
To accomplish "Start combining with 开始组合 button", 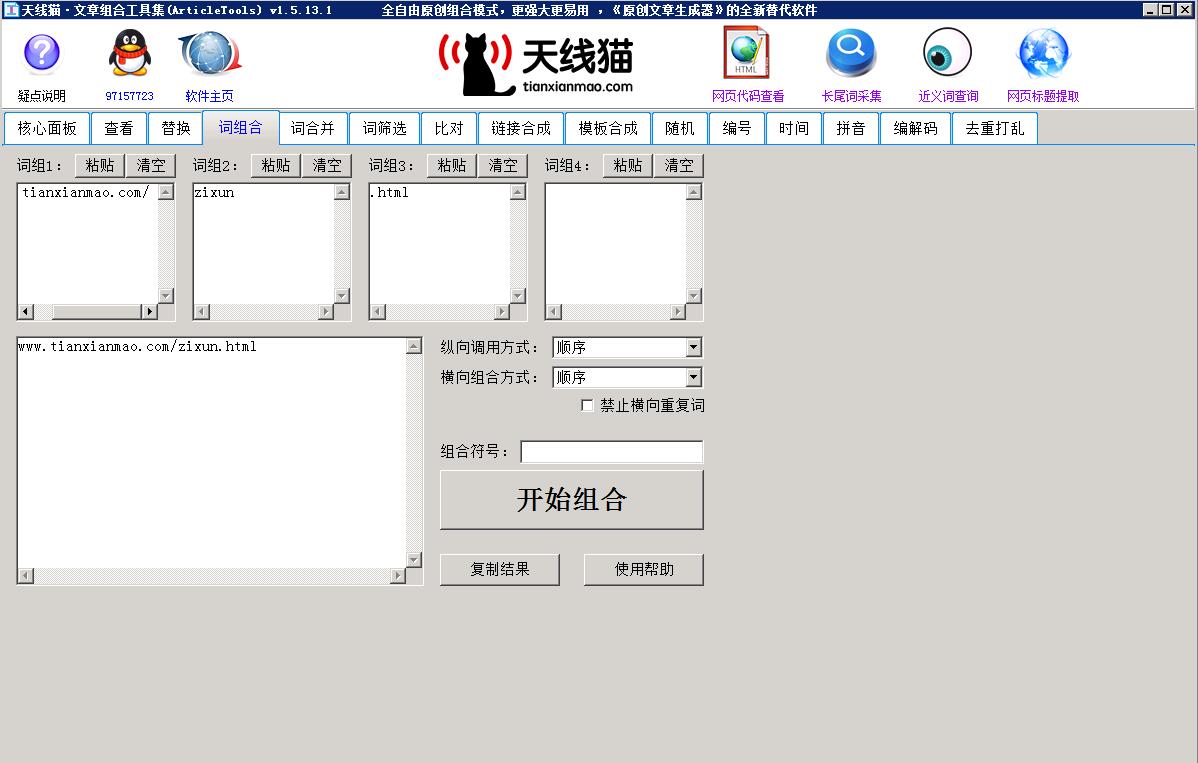I will coord(571,500).
